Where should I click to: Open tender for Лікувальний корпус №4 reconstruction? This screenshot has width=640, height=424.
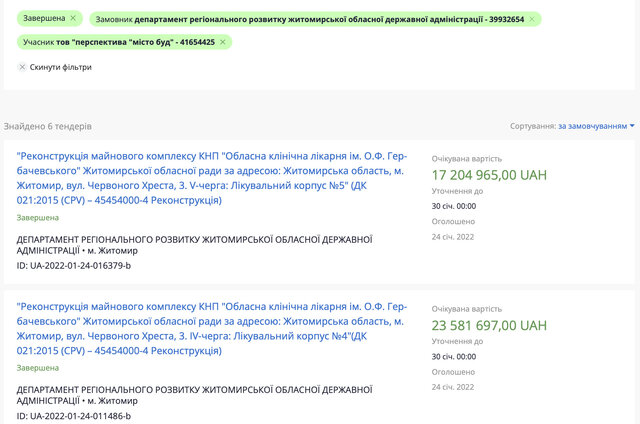212,329
